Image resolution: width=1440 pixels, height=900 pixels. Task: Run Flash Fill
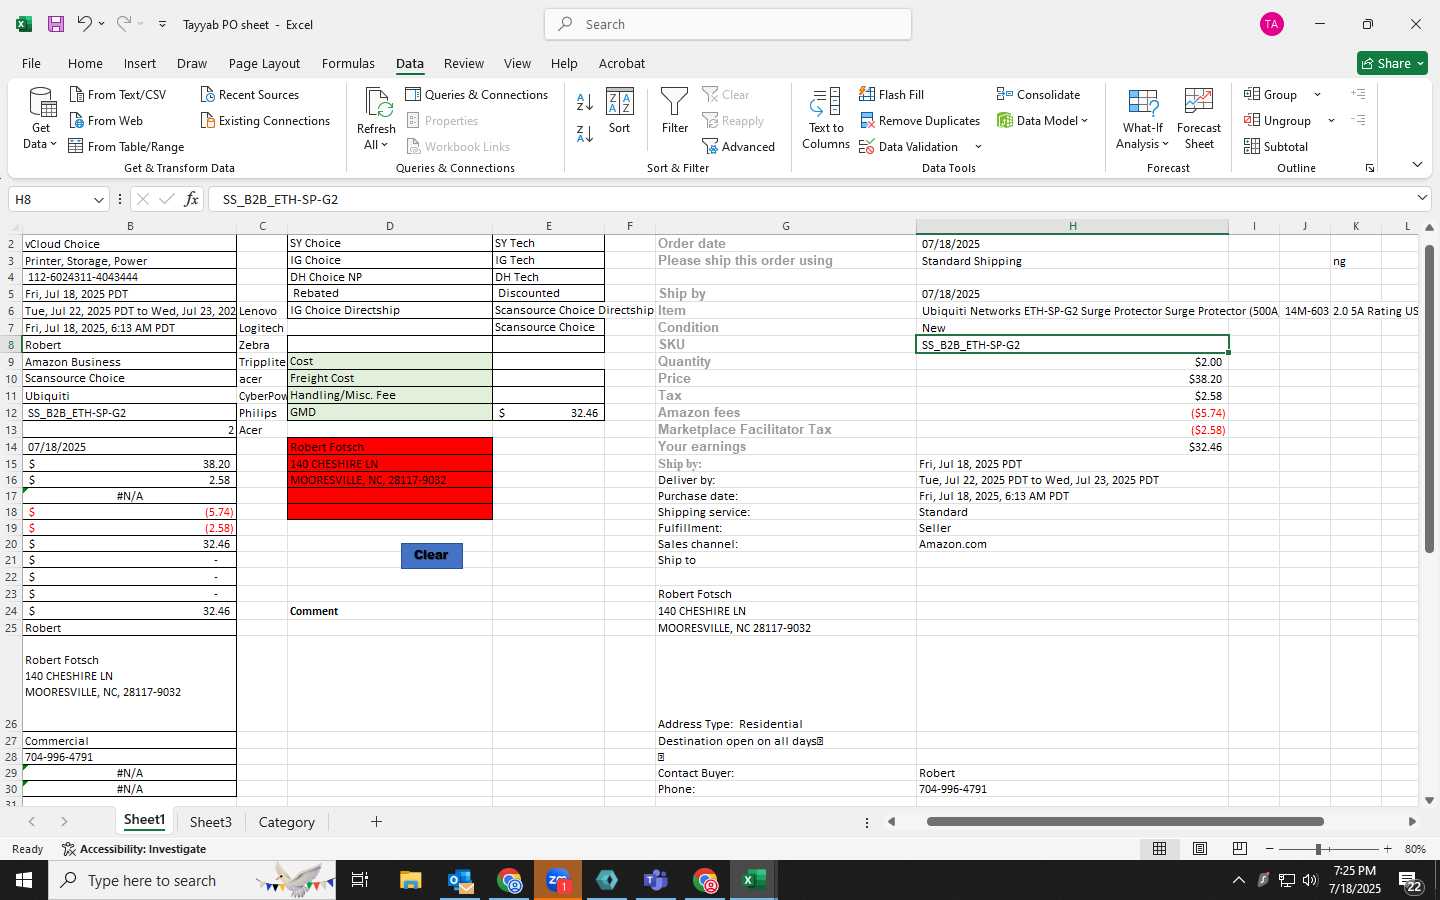891,94
